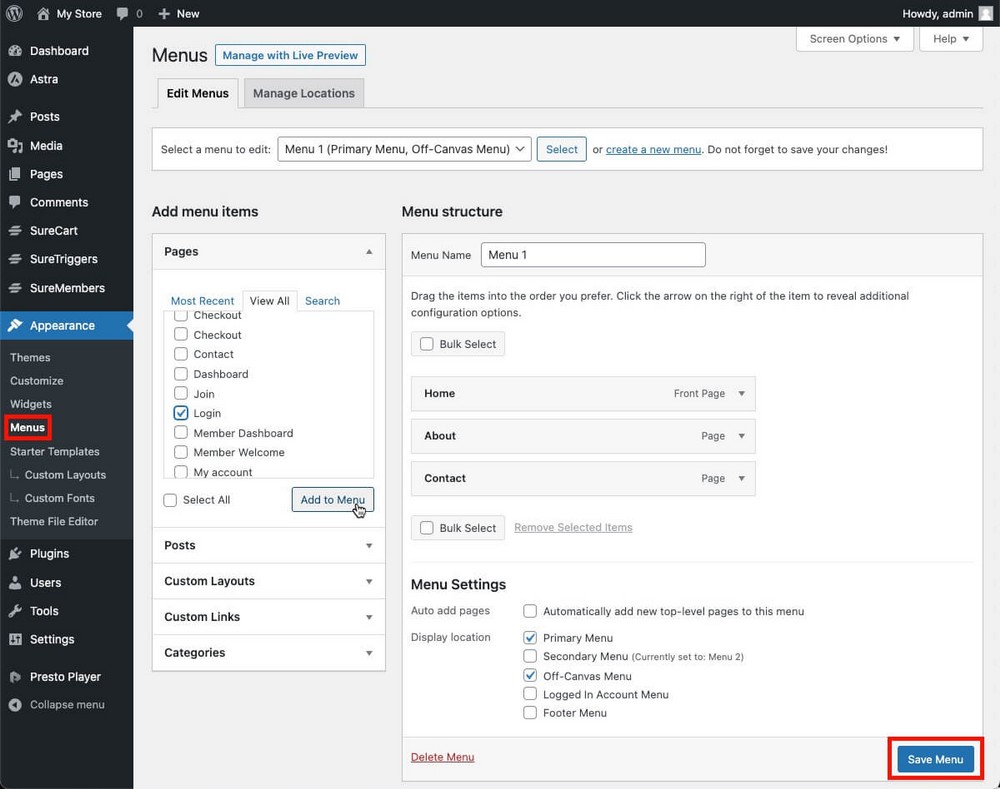This screenshot has width=1000, height=789.
Task: Toggle the upper Bulk Select checkbox
Action: [x=427, y=344]
